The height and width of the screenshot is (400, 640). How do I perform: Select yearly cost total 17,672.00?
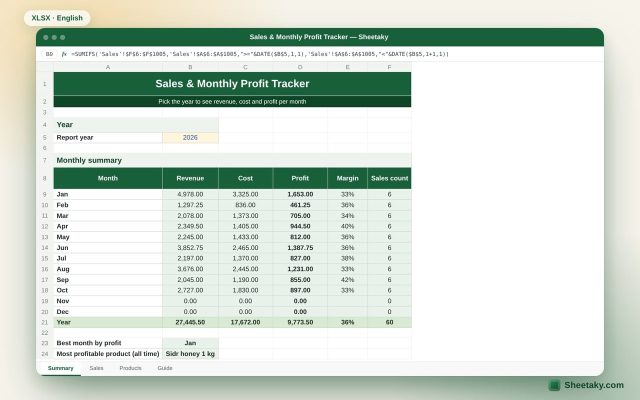pos(245,322)
